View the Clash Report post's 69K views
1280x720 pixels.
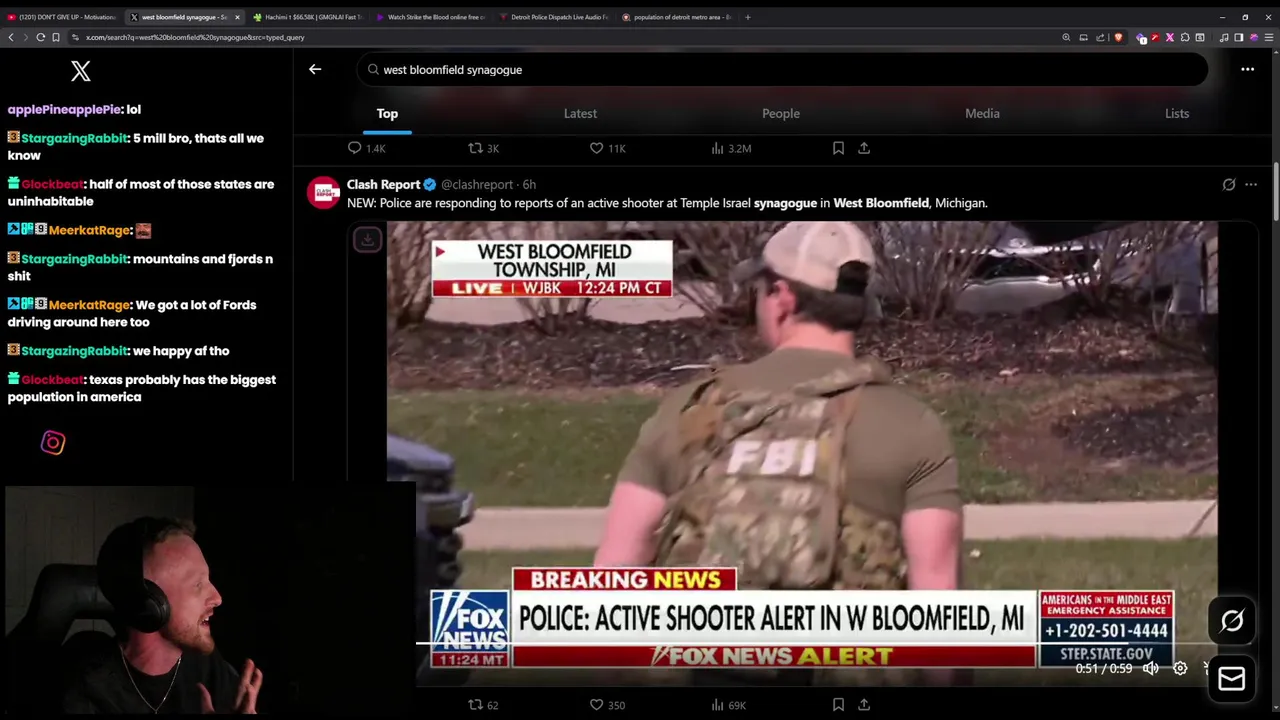click(x=729, y=705)
